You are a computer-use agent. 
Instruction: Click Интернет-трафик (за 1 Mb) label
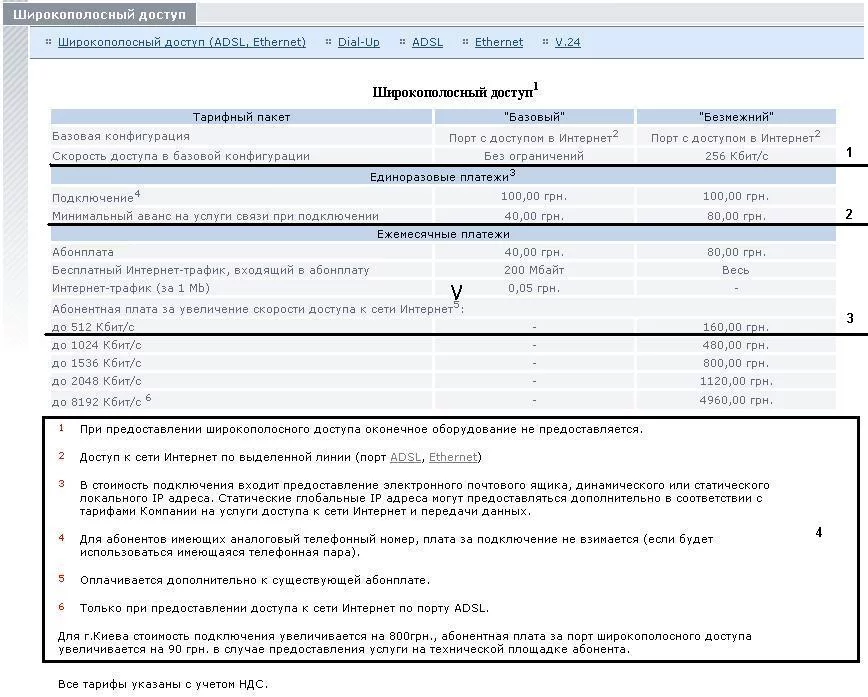point(131,288)
